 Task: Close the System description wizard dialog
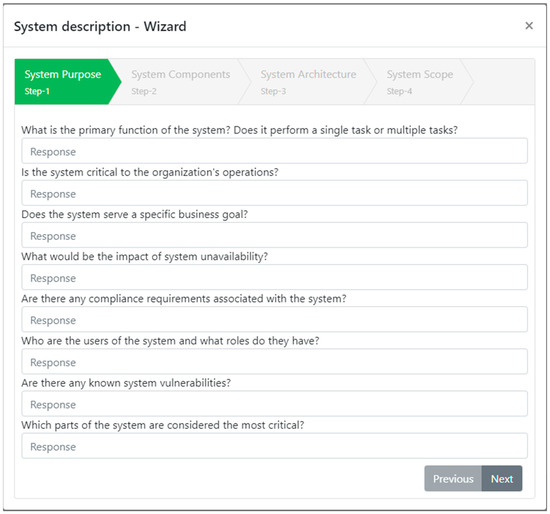pyautogui.click(x=529, y=26)
